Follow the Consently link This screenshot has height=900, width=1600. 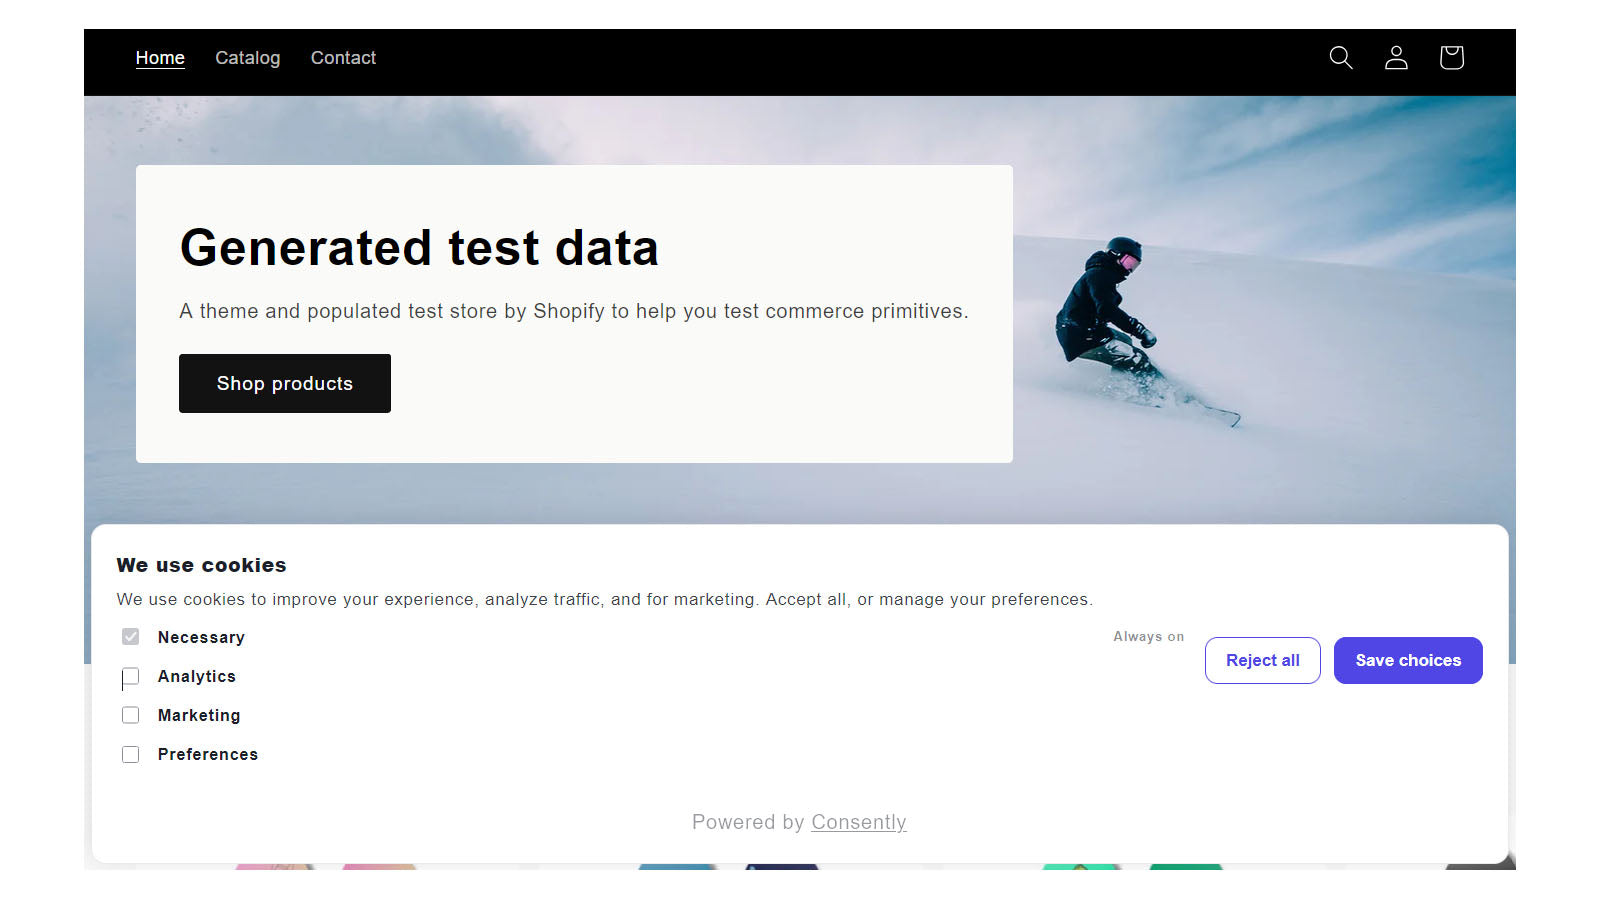coord(859,822)
